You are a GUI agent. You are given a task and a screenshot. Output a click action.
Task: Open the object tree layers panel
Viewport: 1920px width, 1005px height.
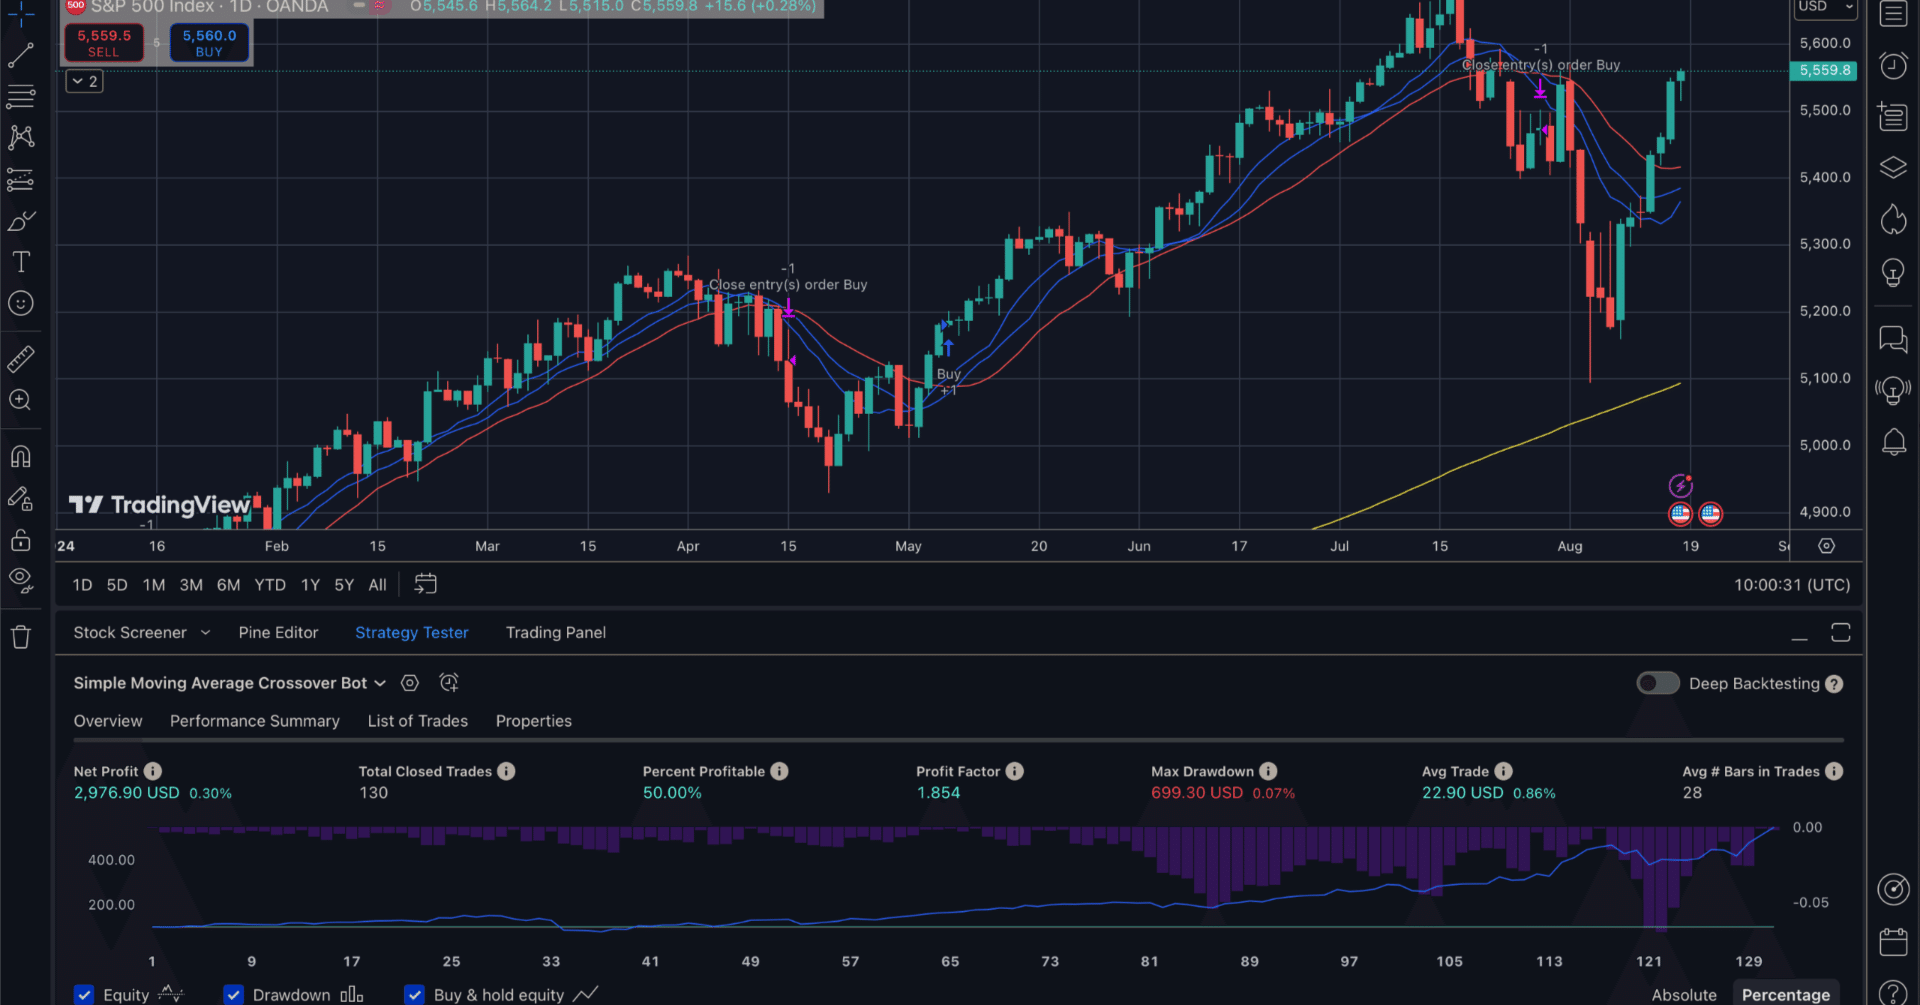click(x=1893, y=167)
